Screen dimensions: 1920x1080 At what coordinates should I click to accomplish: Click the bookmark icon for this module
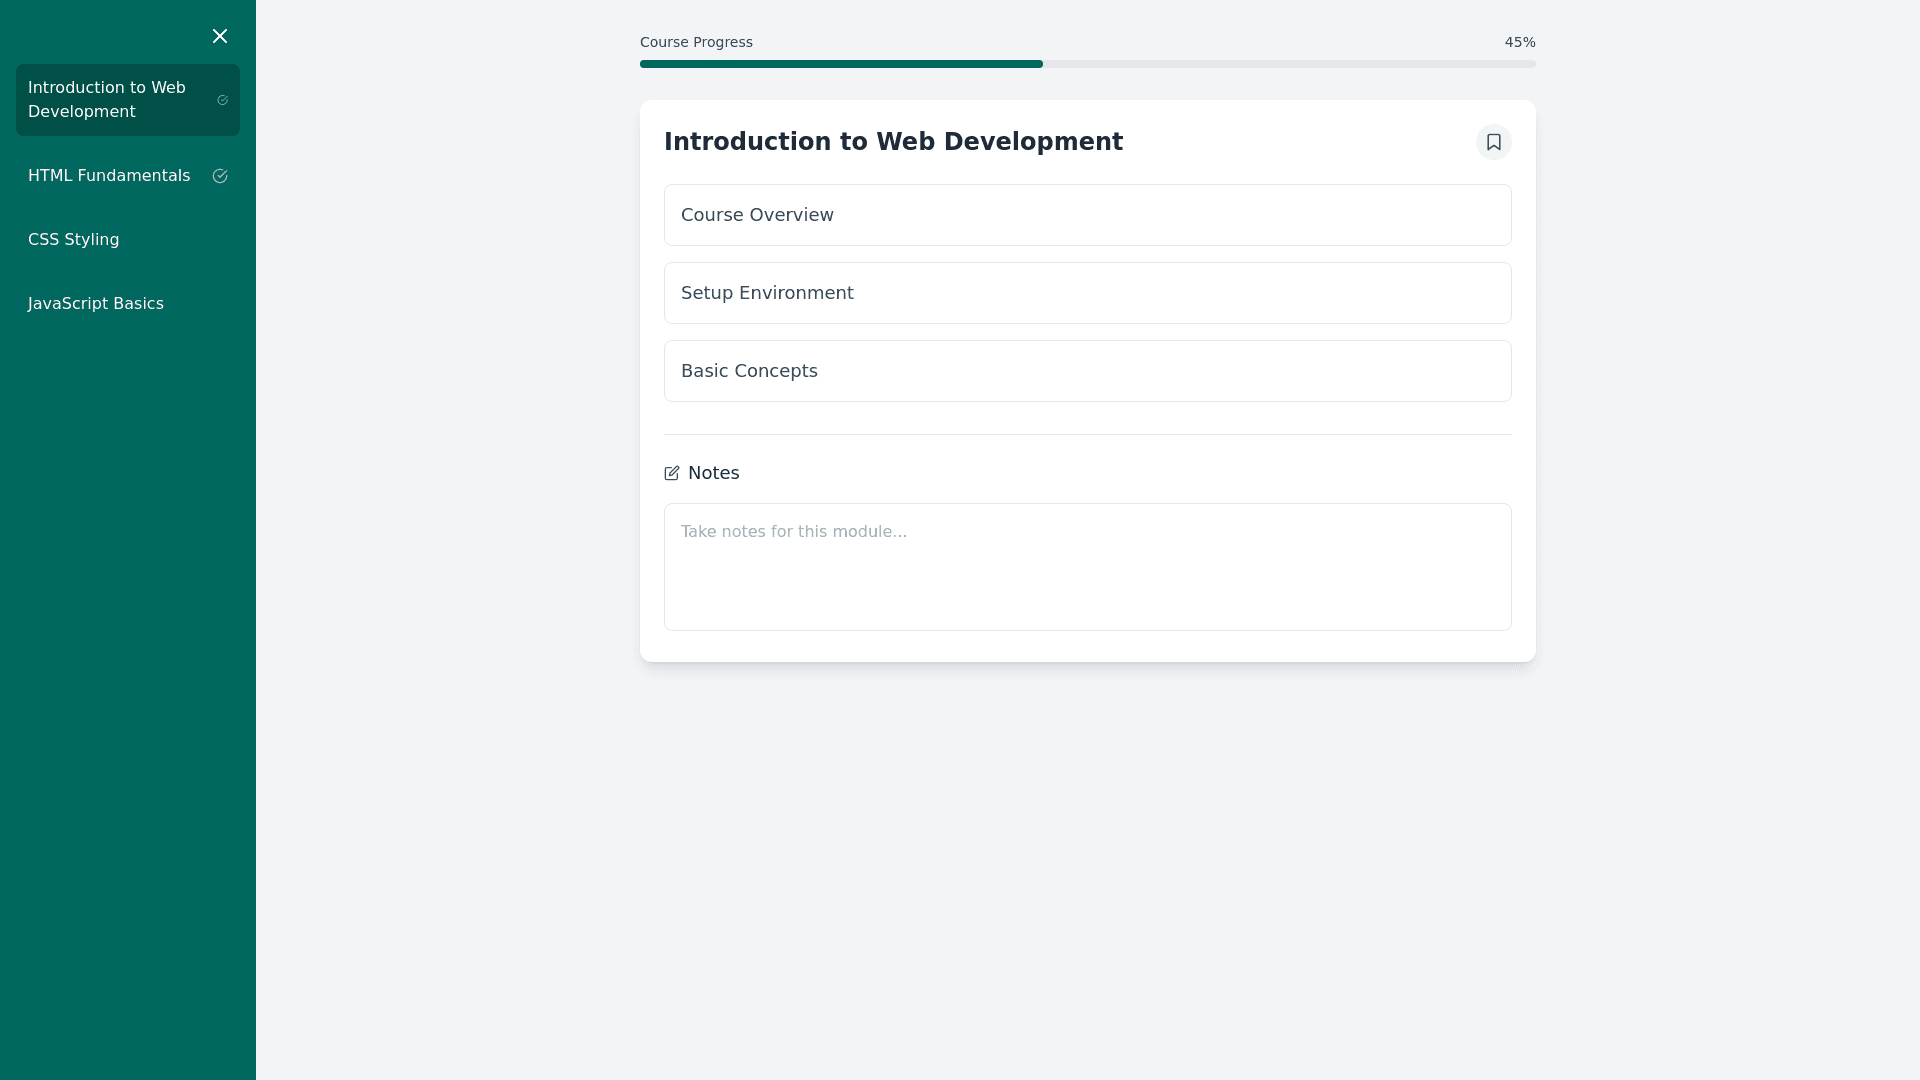pos(1493,142)
